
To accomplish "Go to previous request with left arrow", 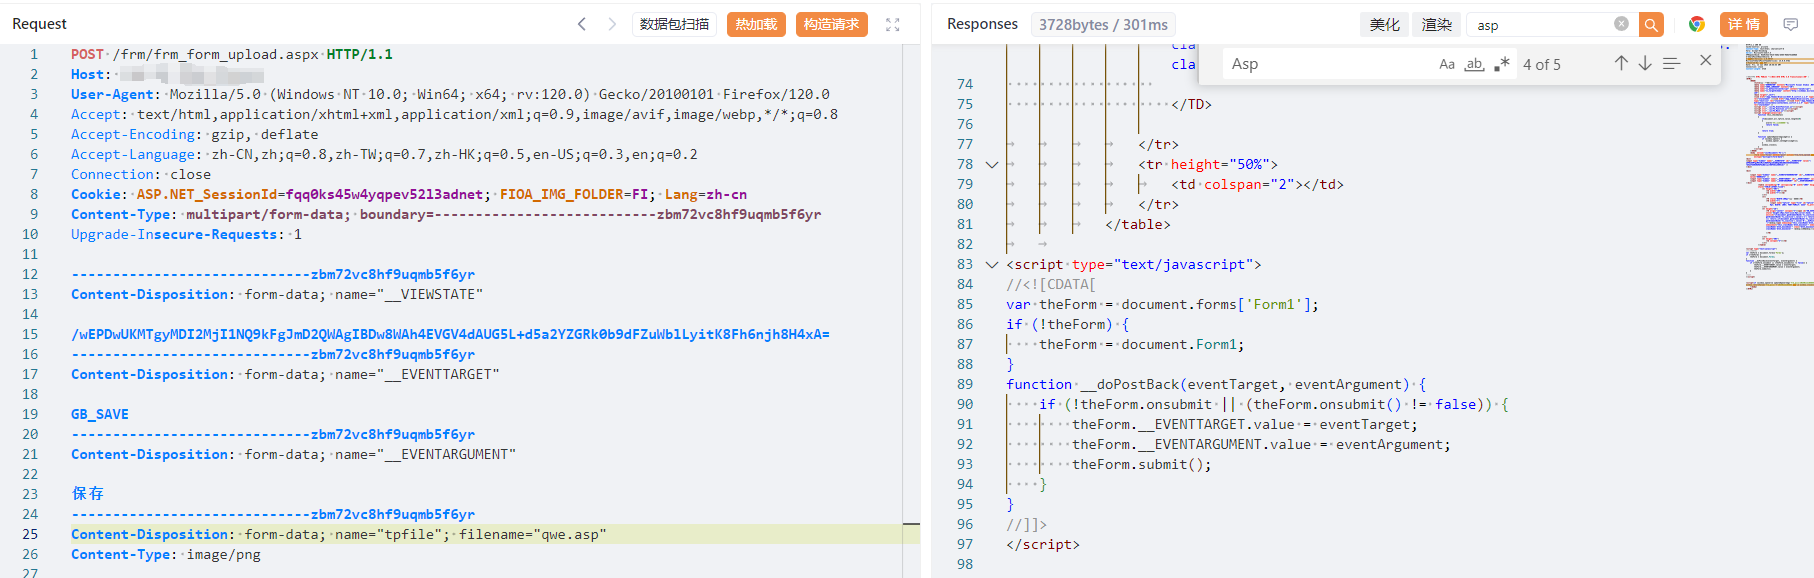I will (x=582, y=24).
